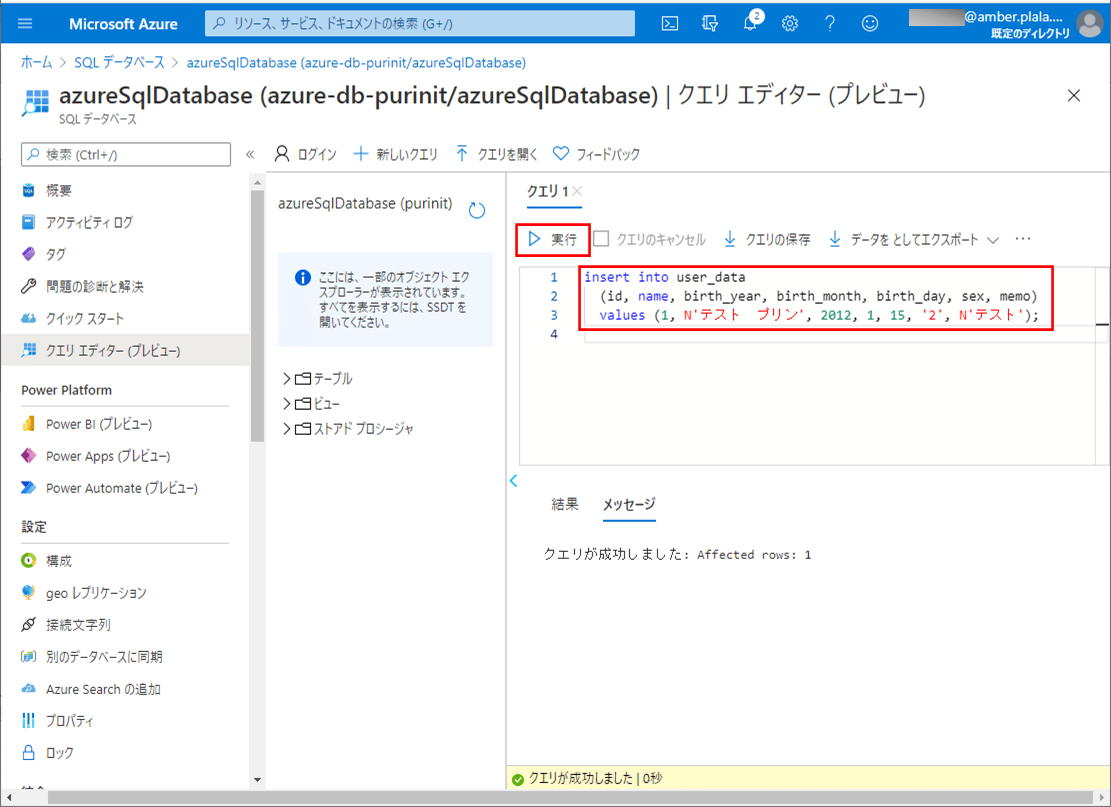Create a 新しいクエリ from the toolbar
The image size is (1111, 807).
pyautogui.click(x=395, y=154)
